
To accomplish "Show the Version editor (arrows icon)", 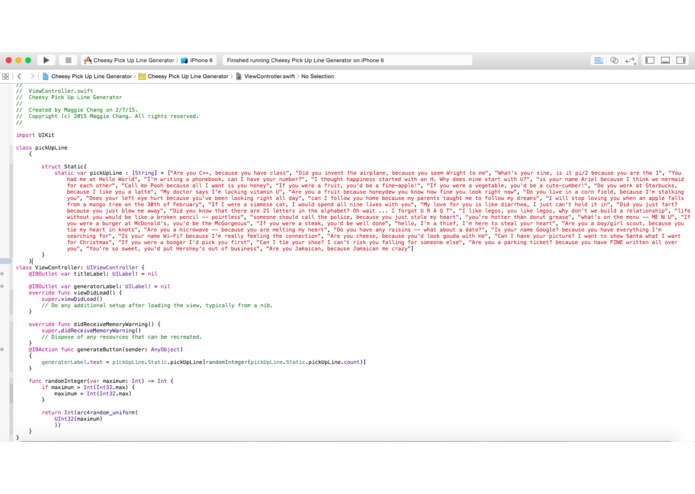I will (630, 60).
